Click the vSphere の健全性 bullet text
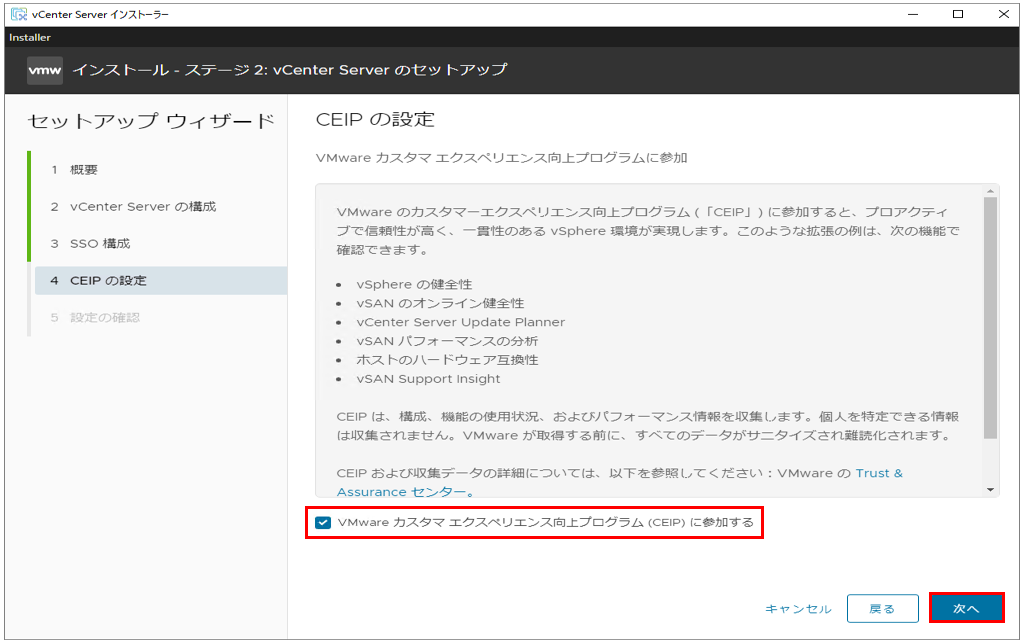The height and width of the screenshot is (641, 1022). click(414, 284)
